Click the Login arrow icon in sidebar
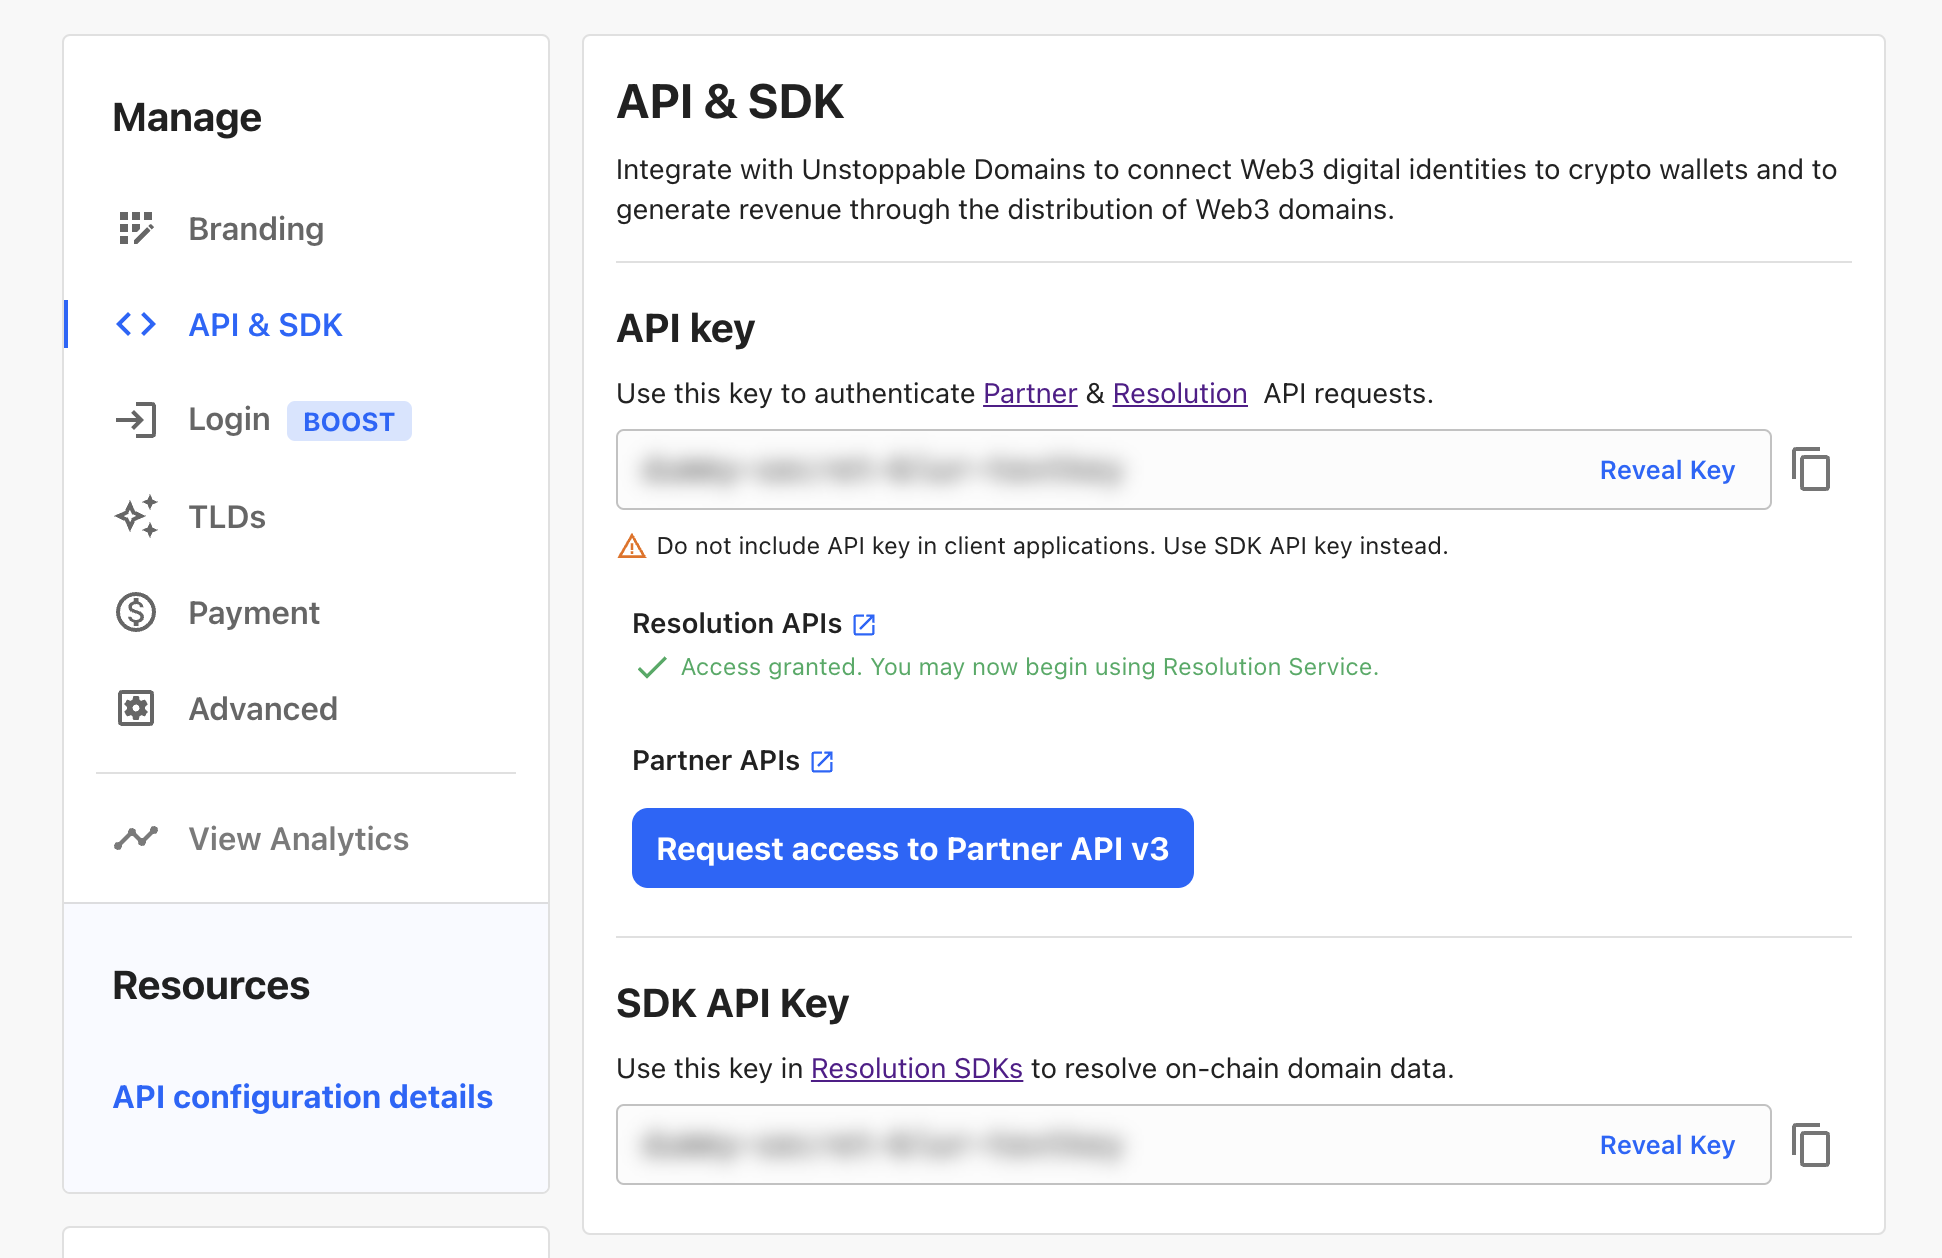 click(136, 420)
